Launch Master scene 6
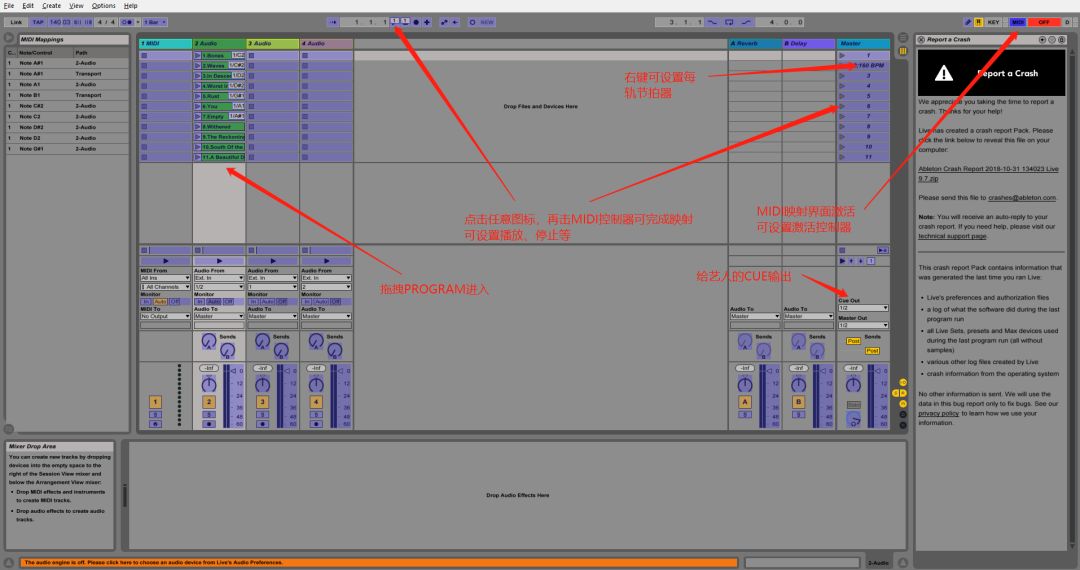 [x=842, y=107]
